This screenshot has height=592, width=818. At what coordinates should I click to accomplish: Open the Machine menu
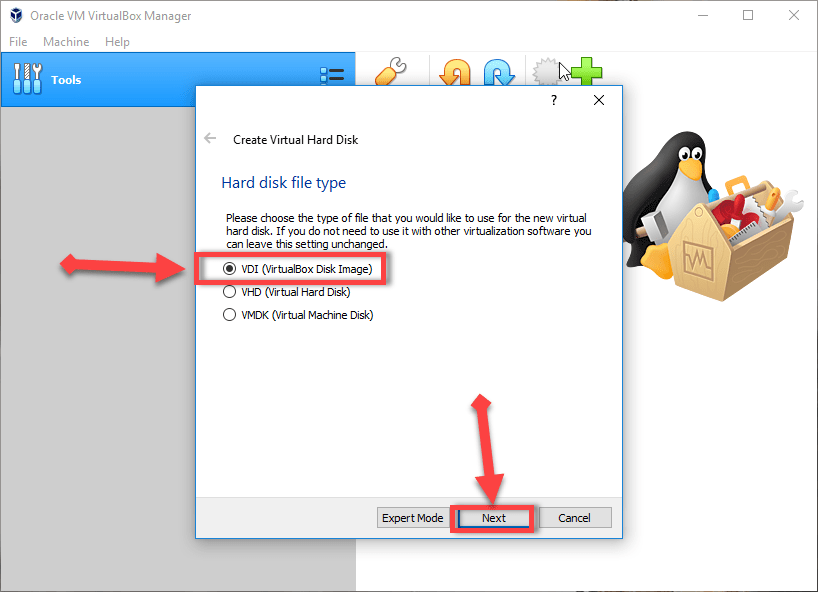point(66,42)
